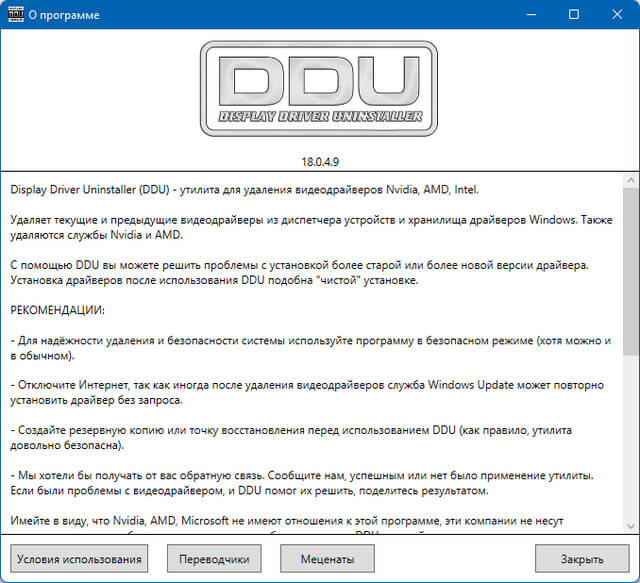
Task: Click the scrollbar up arrow
Action: click(631, 180)
